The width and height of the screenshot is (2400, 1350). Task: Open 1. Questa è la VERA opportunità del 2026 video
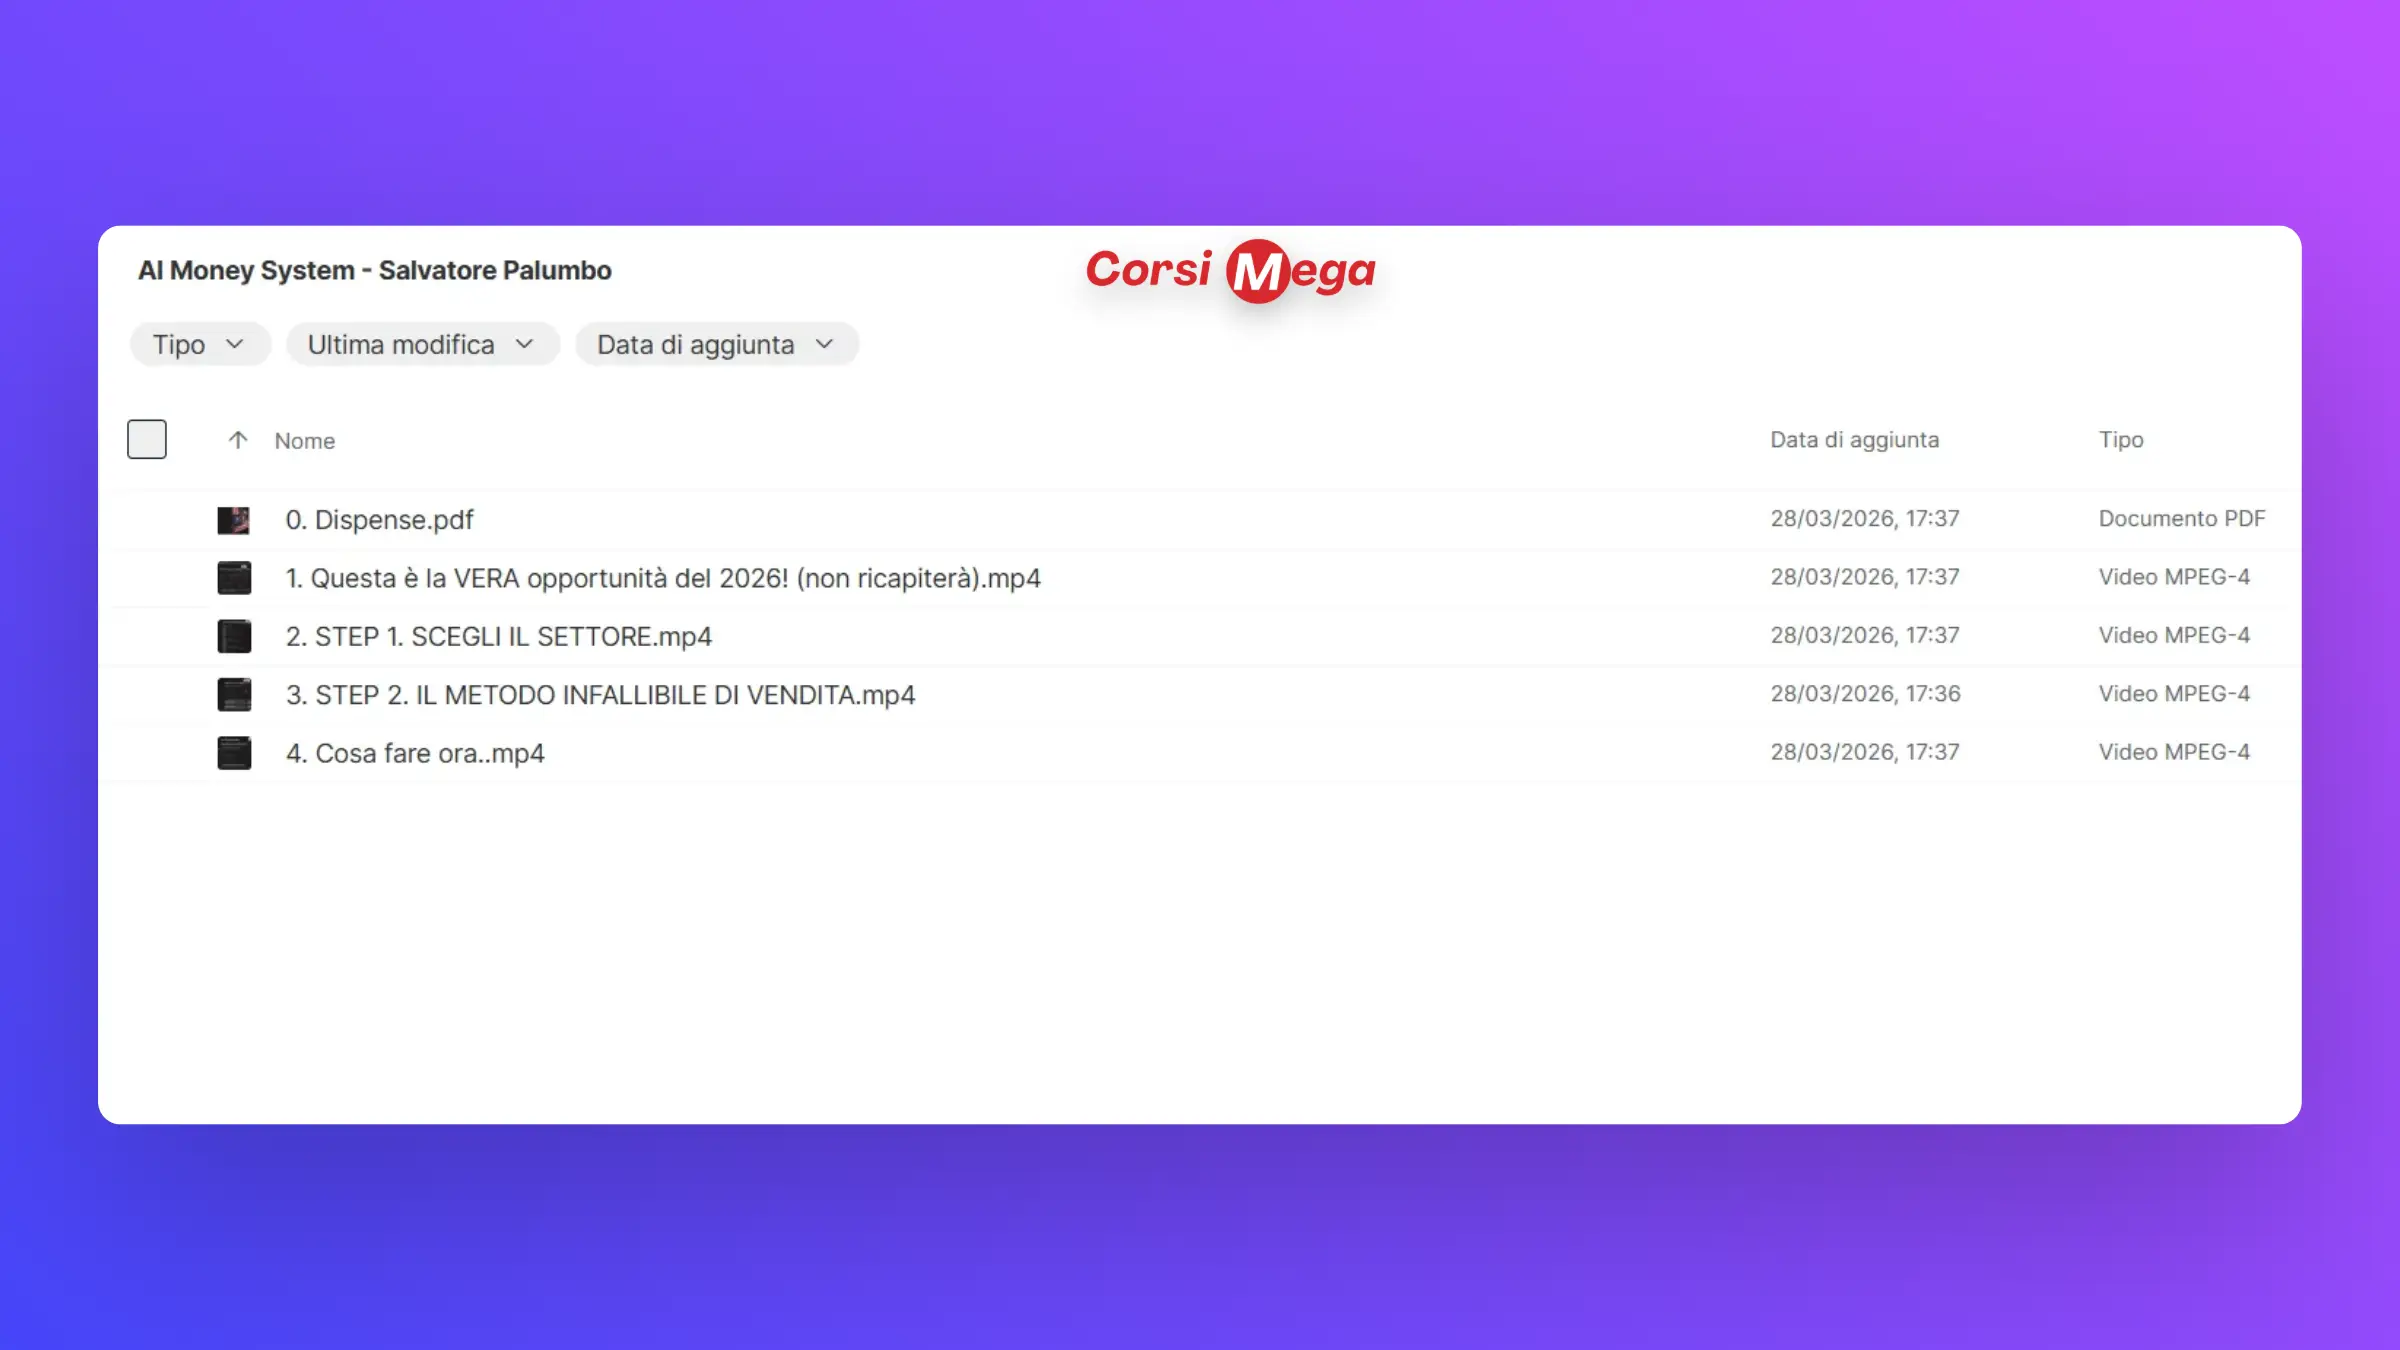coord(663,578)
